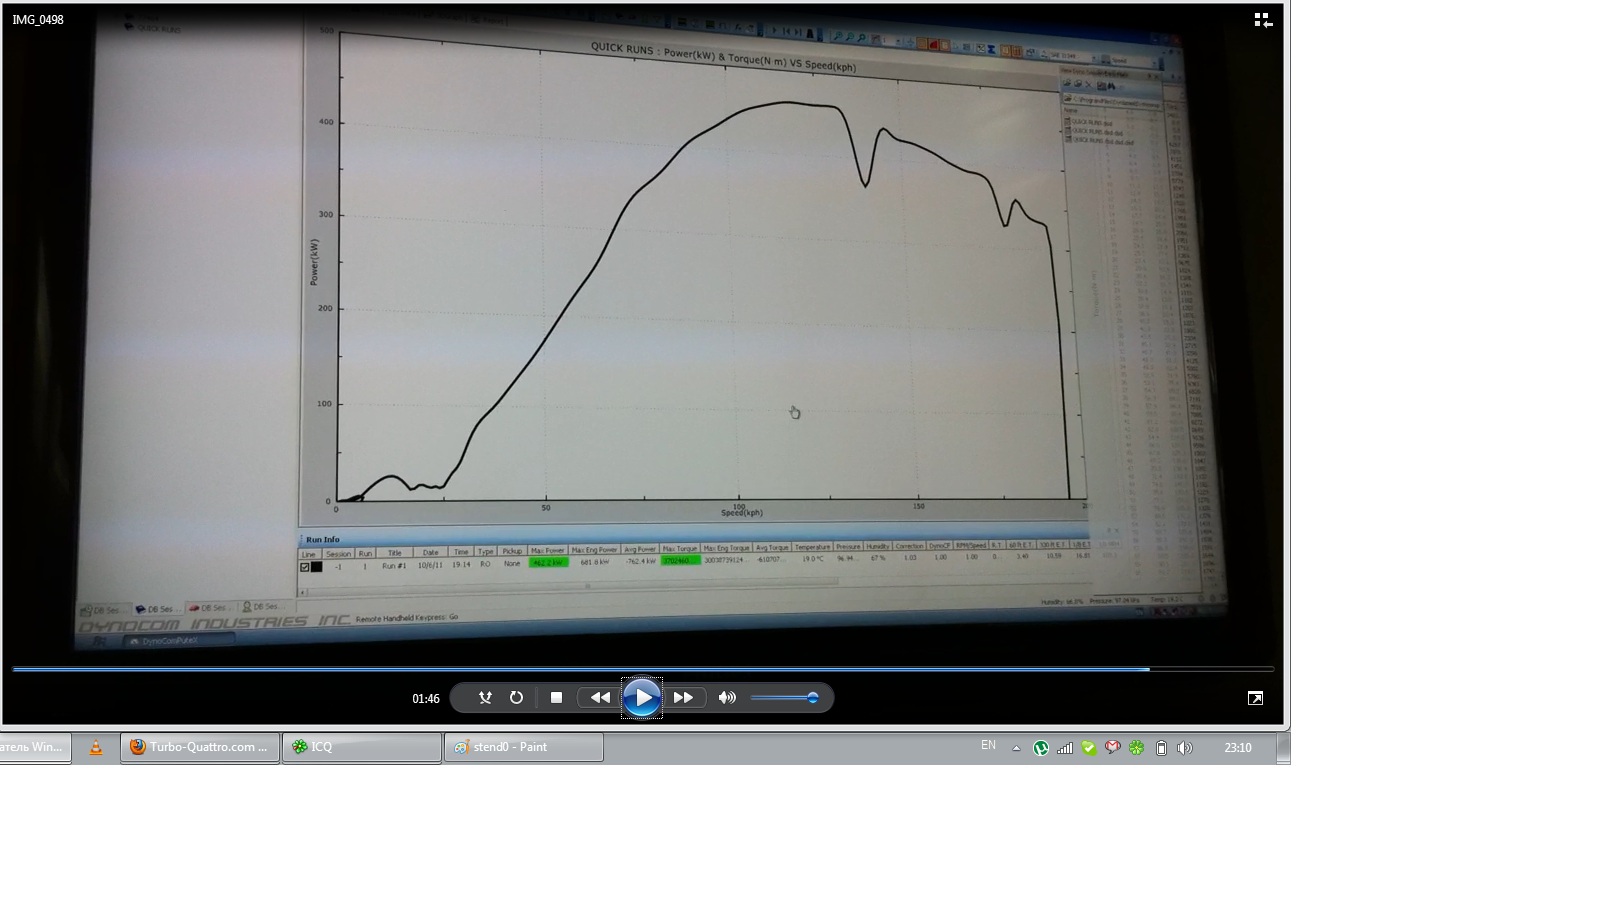Open the network signal tray icon
Screen dimensions: 1600x900
click(x=1065, y=748)
